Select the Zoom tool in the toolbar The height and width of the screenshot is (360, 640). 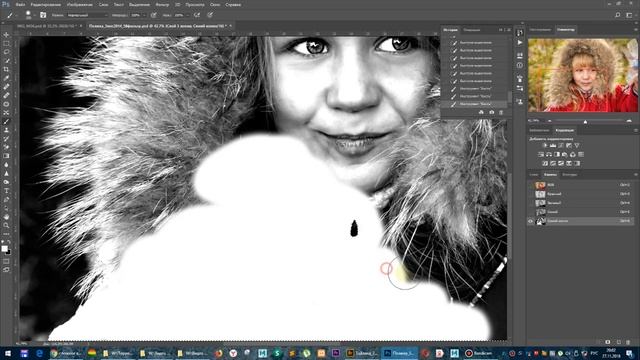coord(6,225)
